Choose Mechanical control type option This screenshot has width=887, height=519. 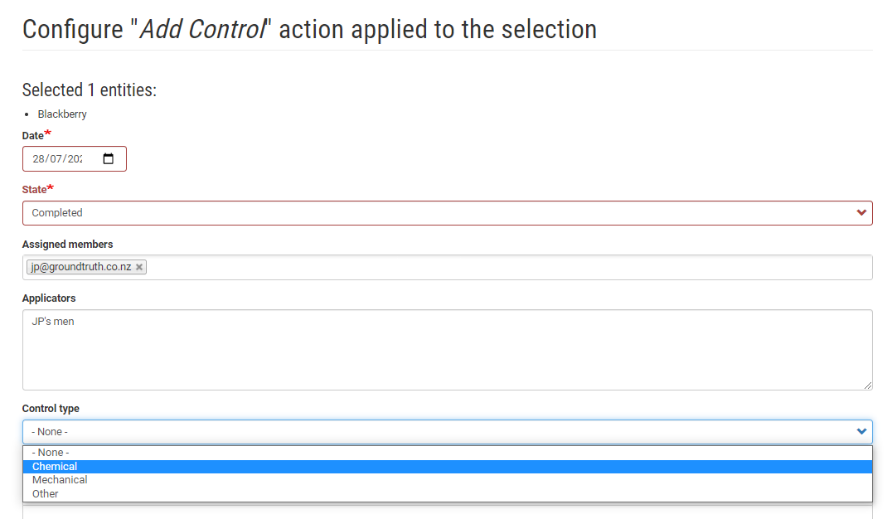point(447,480)
